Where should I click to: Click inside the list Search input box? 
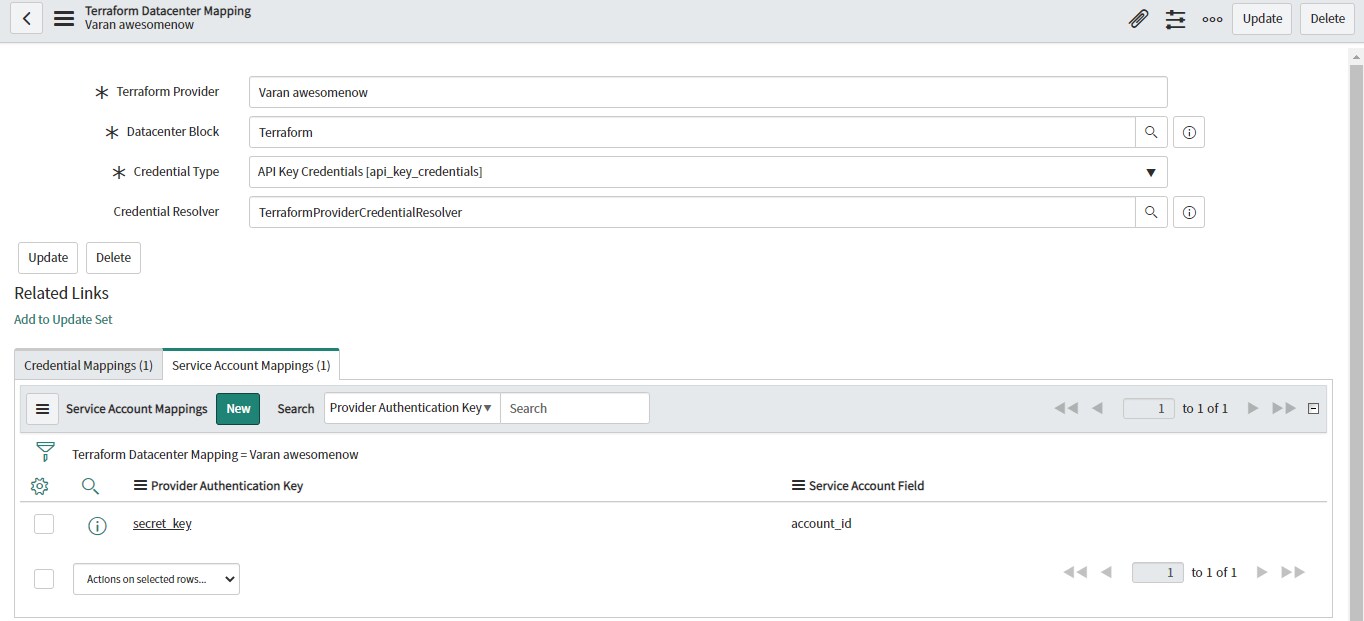(575, 408)
